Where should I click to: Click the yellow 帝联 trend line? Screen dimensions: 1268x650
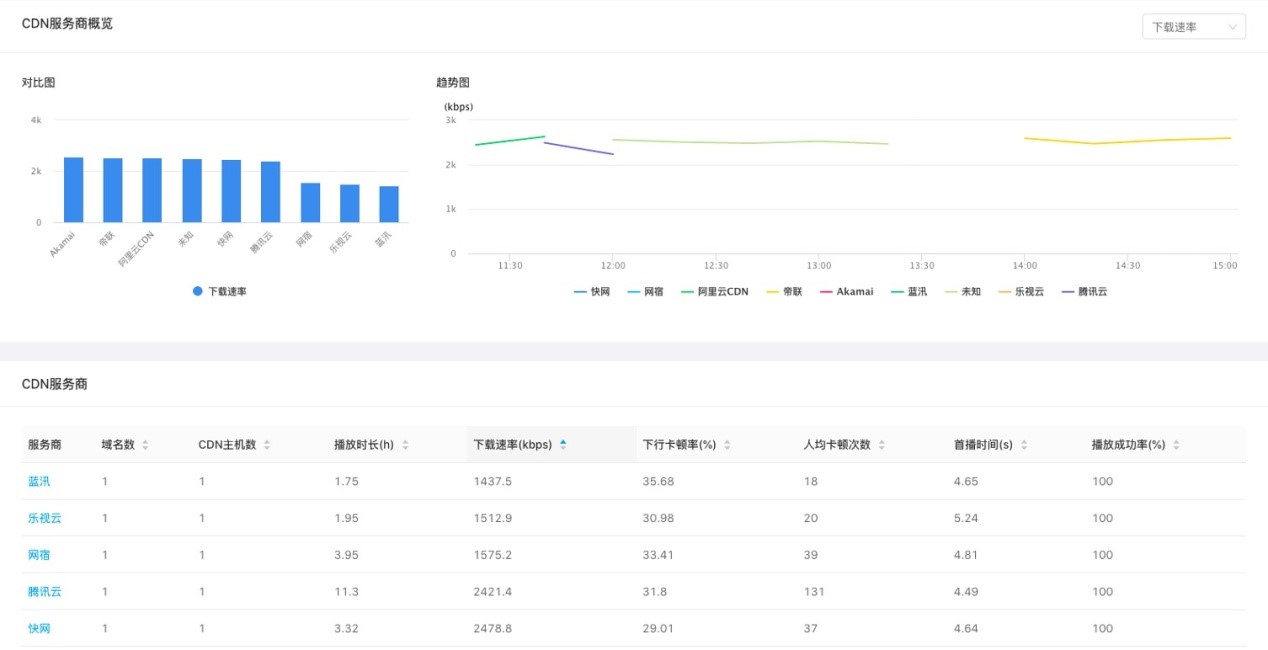pos(1128,141)
